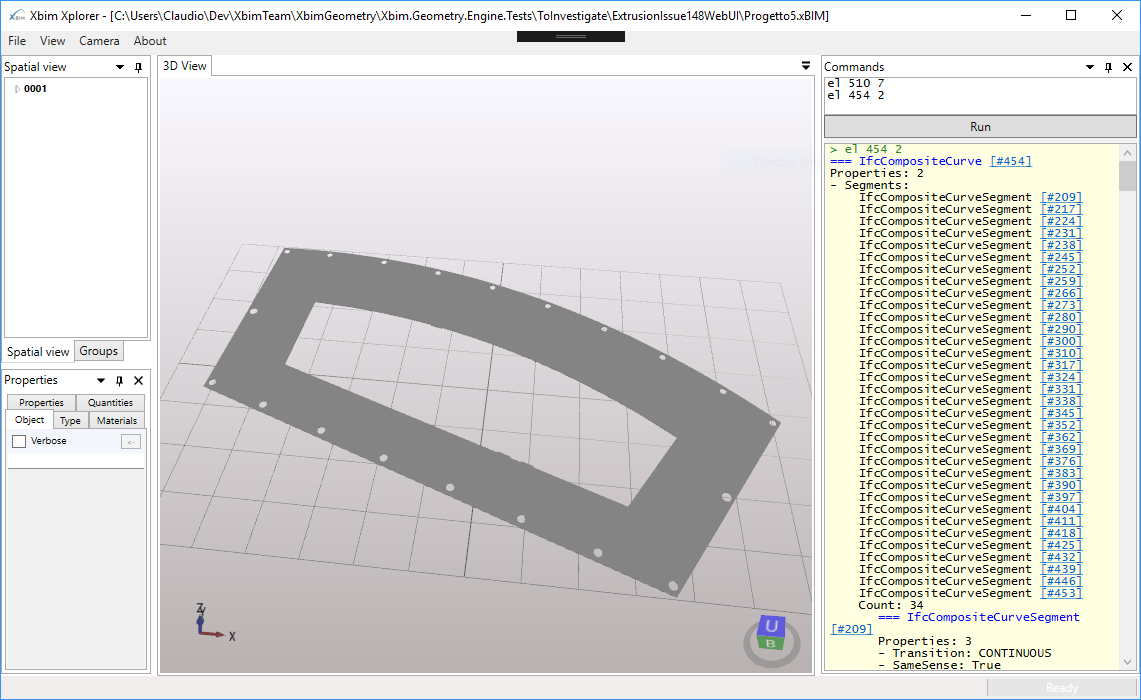Close the Properties panel
This screenshot has height=700, width=1141.
(x=138, y=380)
